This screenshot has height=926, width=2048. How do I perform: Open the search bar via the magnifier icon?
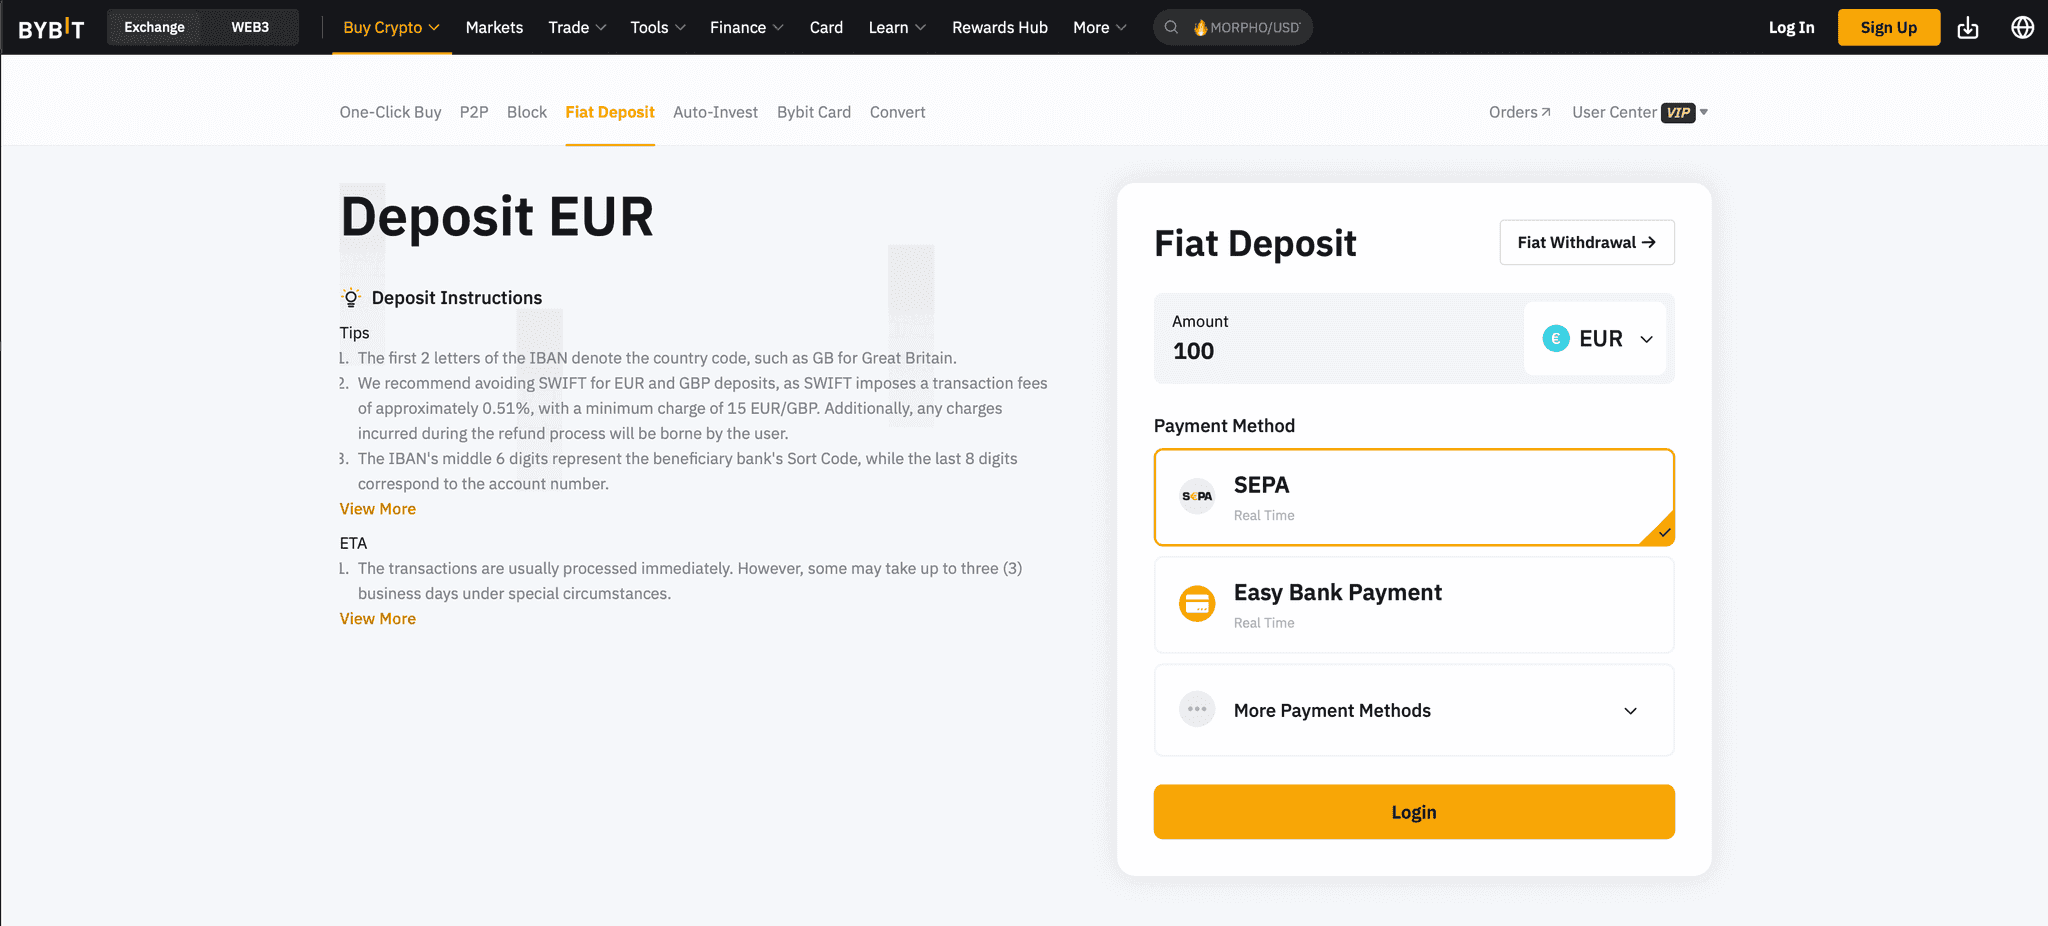coord(1170,27)
